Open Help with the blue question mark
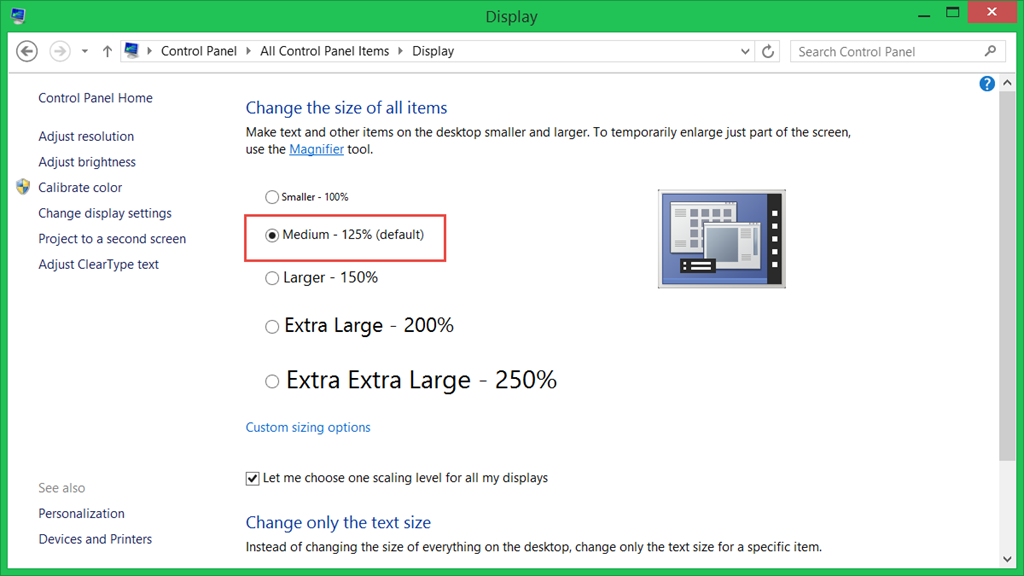Image resolution: width=1024 pixels, height=576 pixels. 987,84
